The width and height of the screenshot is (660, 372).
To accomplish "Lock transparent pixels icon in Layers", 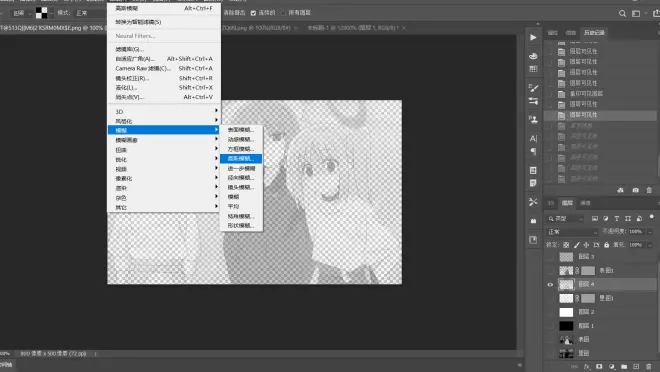I will click(x=566, y=244).
